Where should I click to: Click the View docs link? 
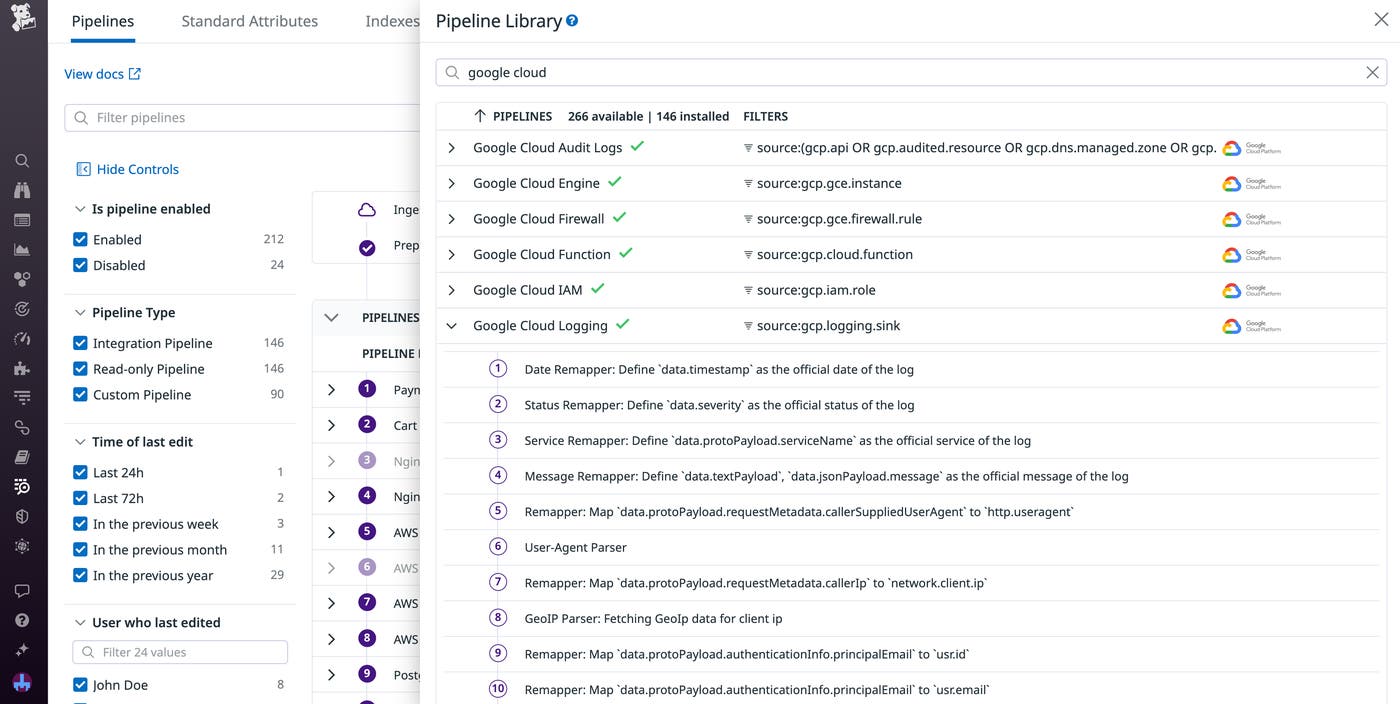click(95, 73)
